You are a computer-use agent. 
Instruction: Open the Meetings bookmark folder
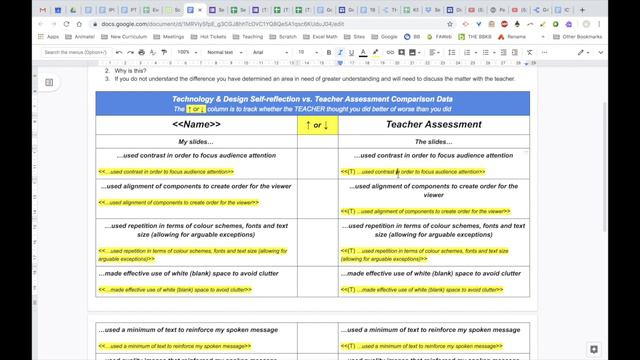(169, 37)
